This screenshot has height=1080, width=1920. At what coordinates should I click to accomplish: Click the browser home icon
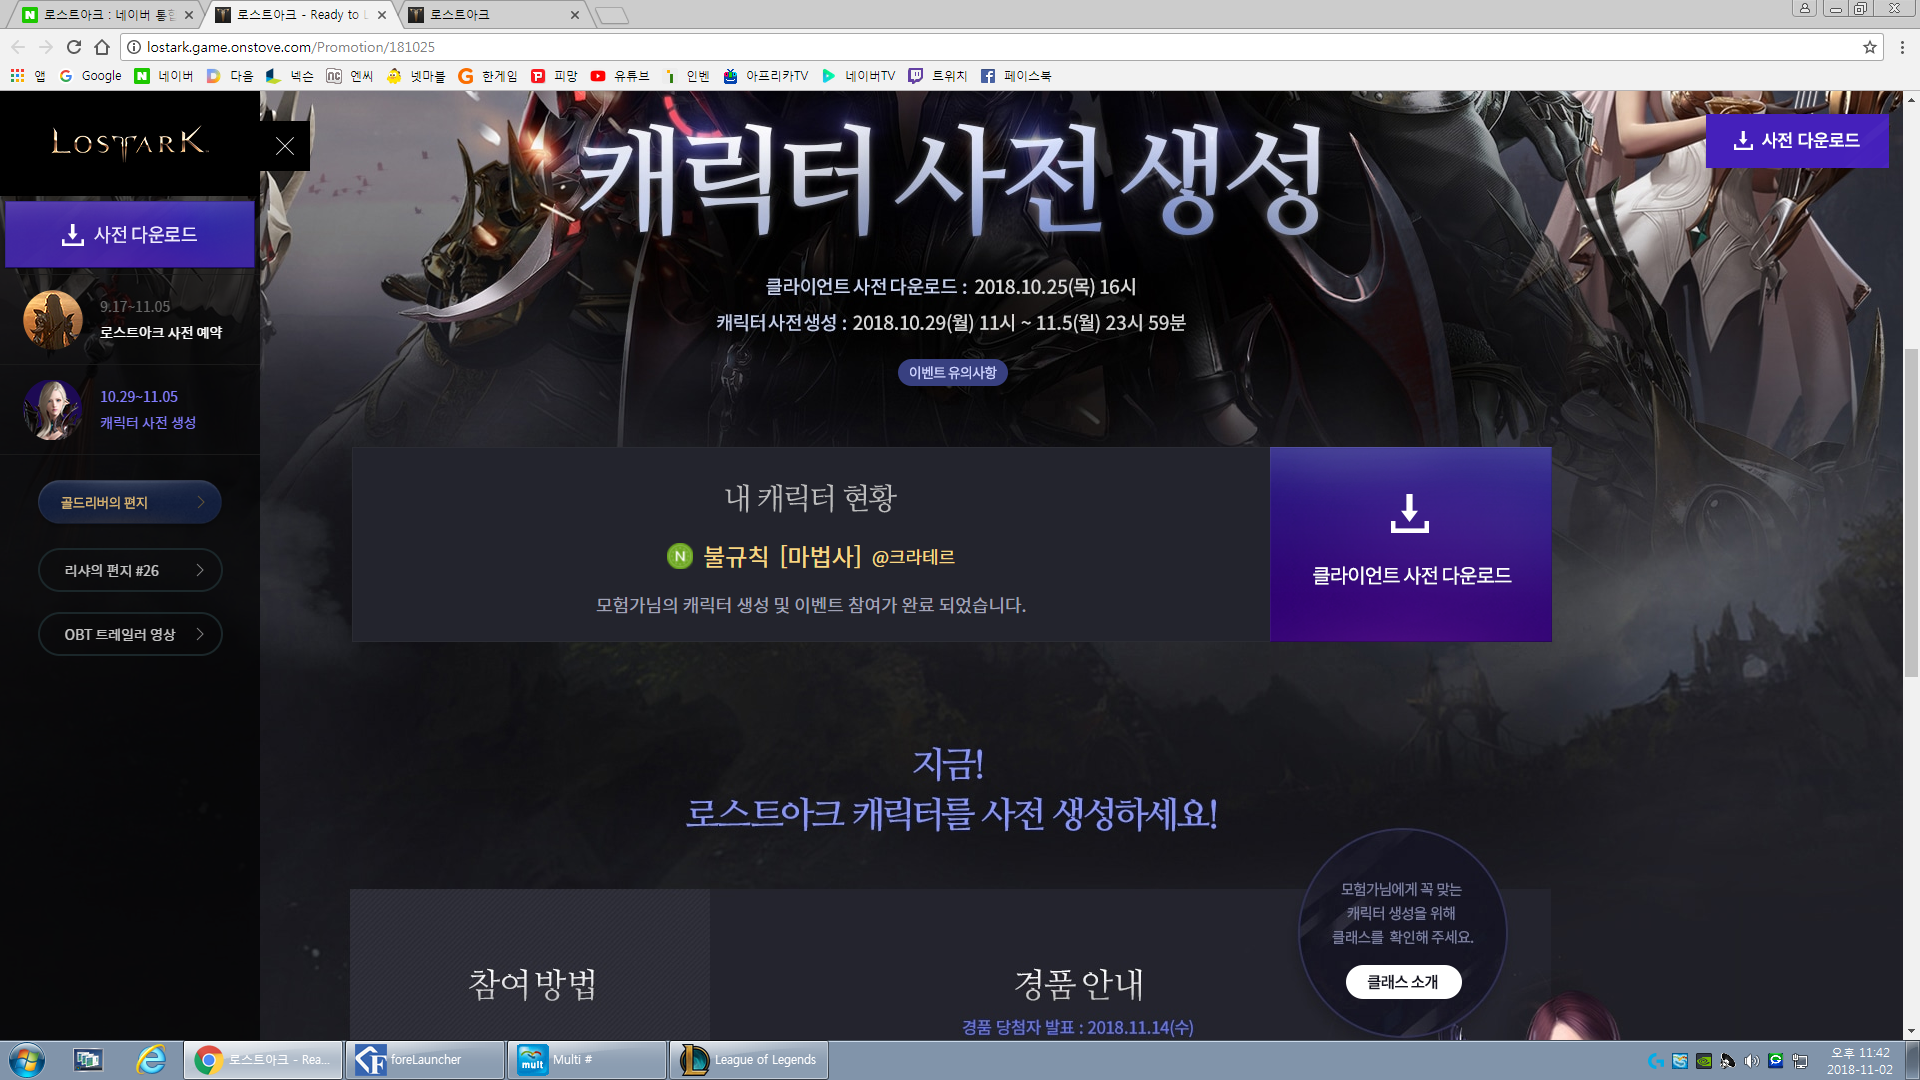[x=102, y=47]
